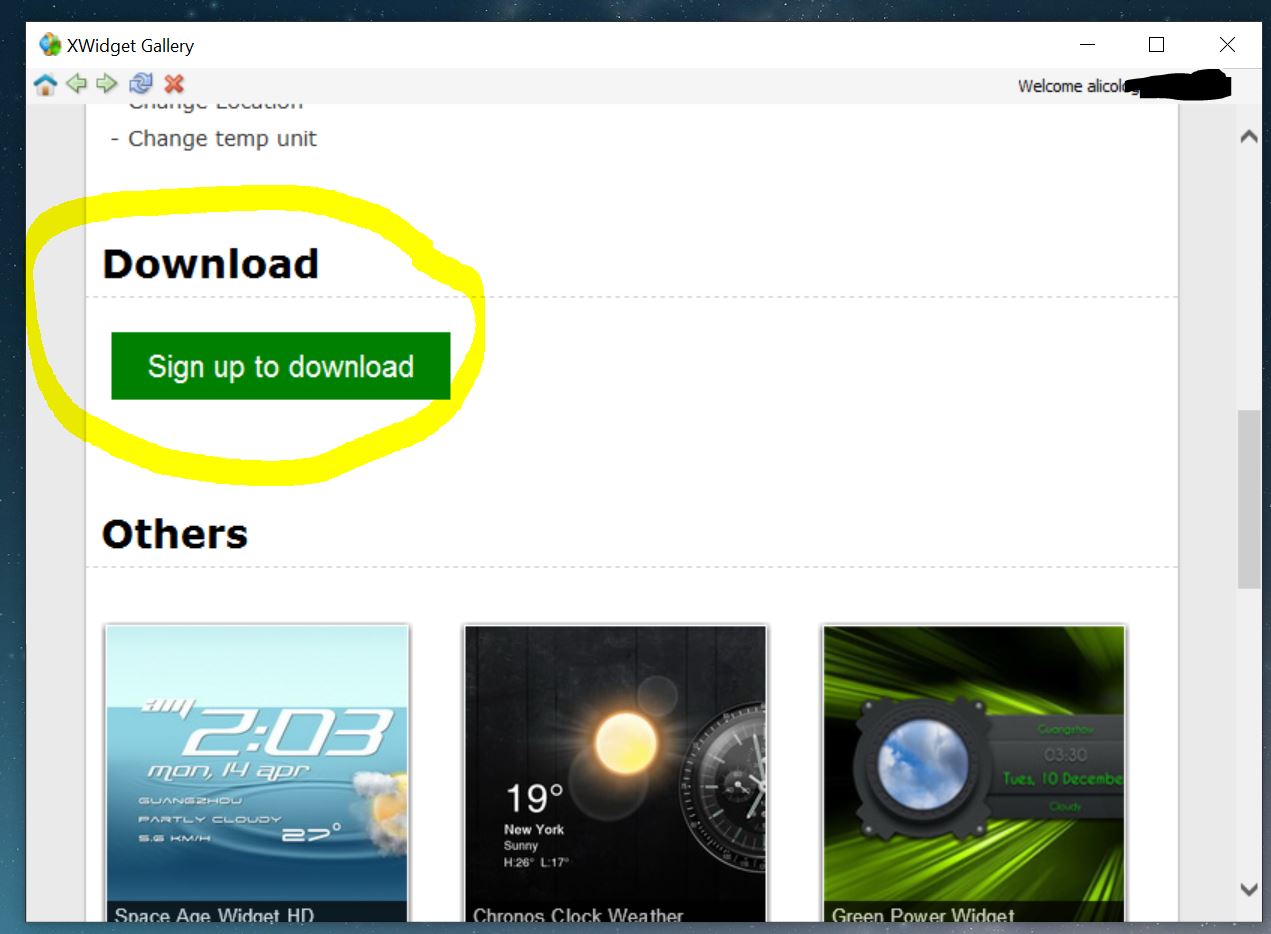Screen dimensions: 1271x934
Task: Click the XWidget Gallery title bar logo
Action: click(50, 45)
